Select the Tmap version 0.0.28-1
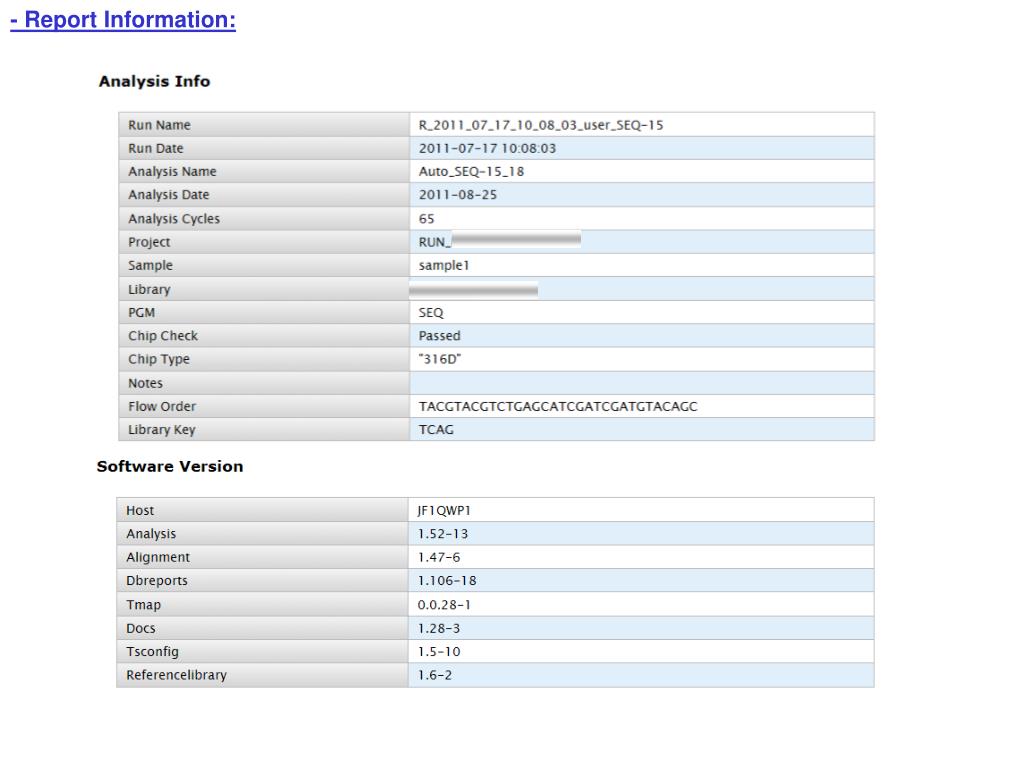The width and height of the screenshot is (1024, 768). click(444, 605)
